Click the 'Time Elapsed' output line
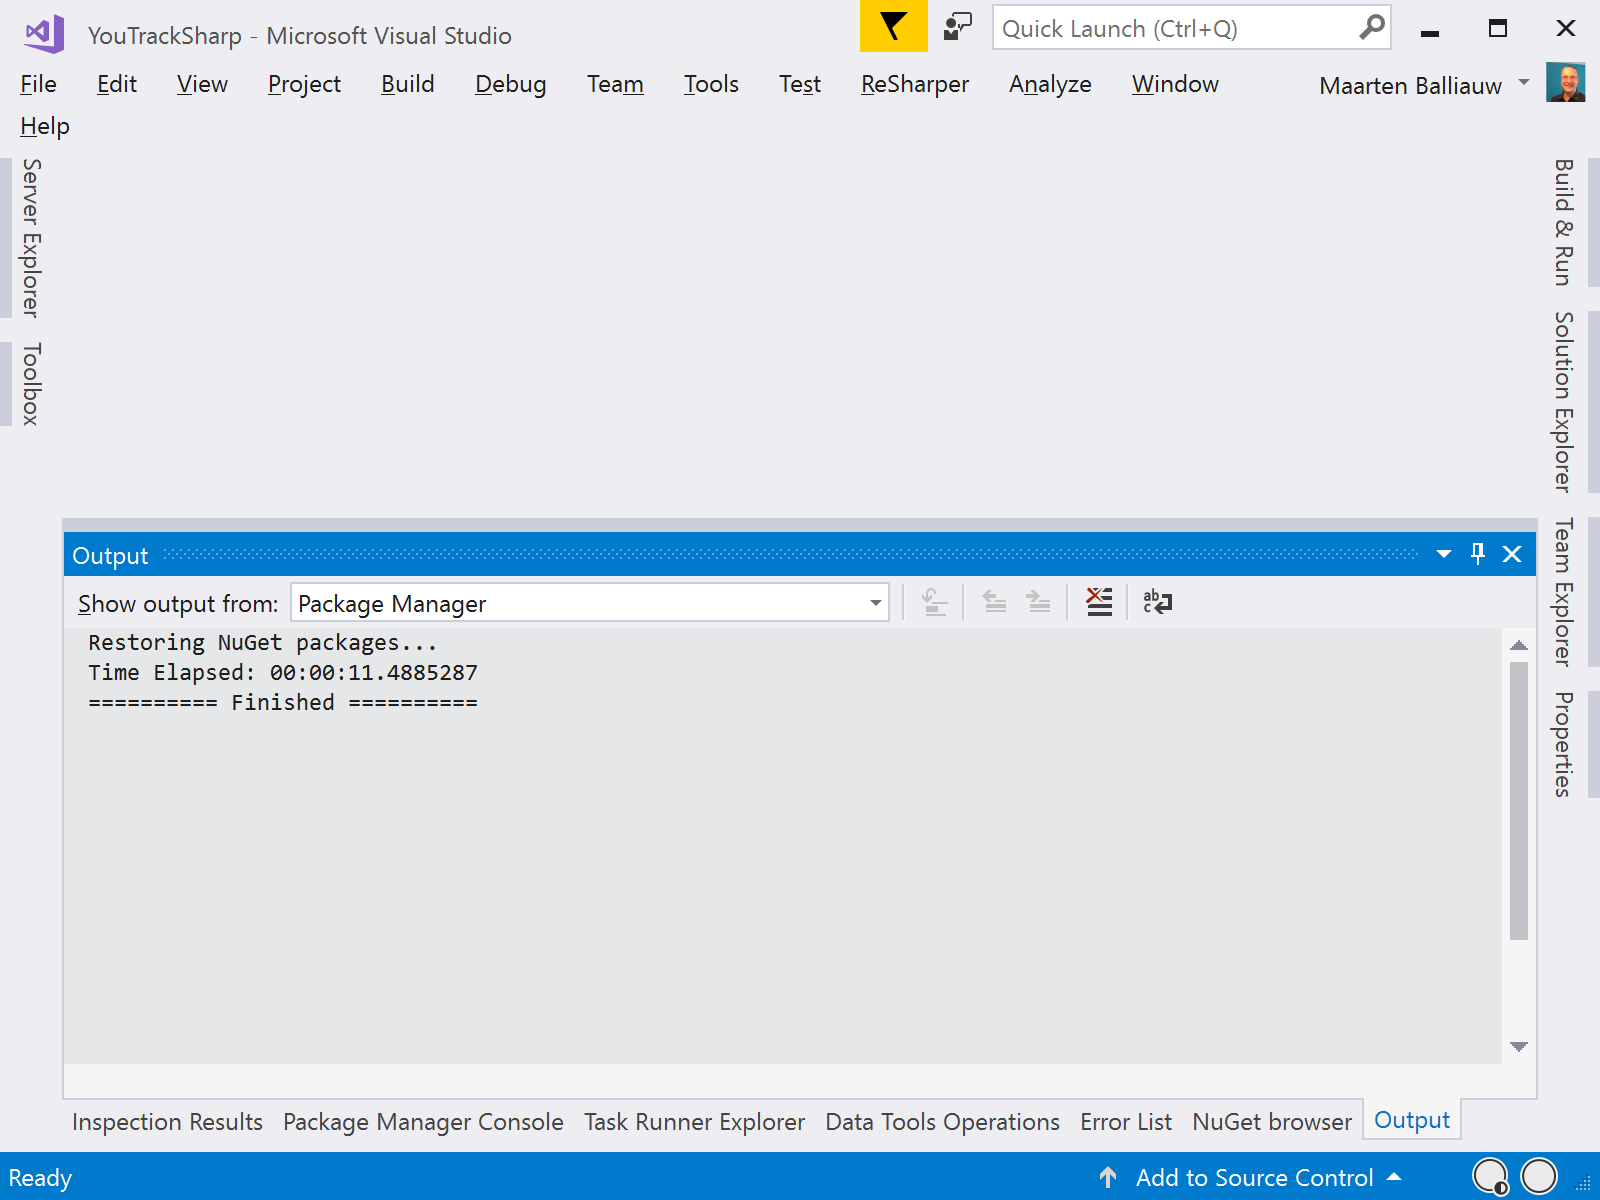 tap(283, 672)
